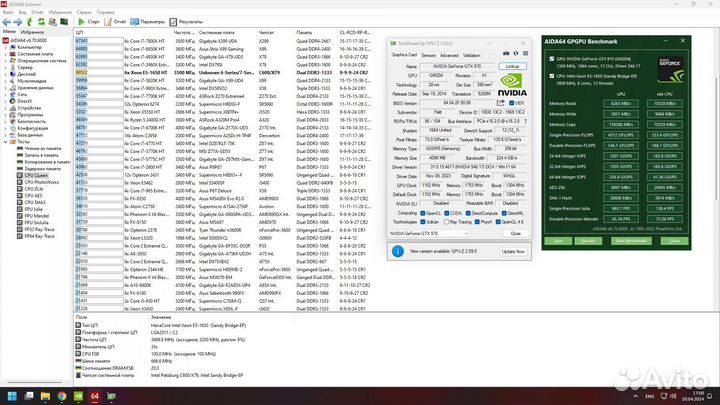Image resolution: width=720 pixels, height=405 pixels.
Task: Switch to the Validation tab in GPU-Z
Action: (472, 56)
